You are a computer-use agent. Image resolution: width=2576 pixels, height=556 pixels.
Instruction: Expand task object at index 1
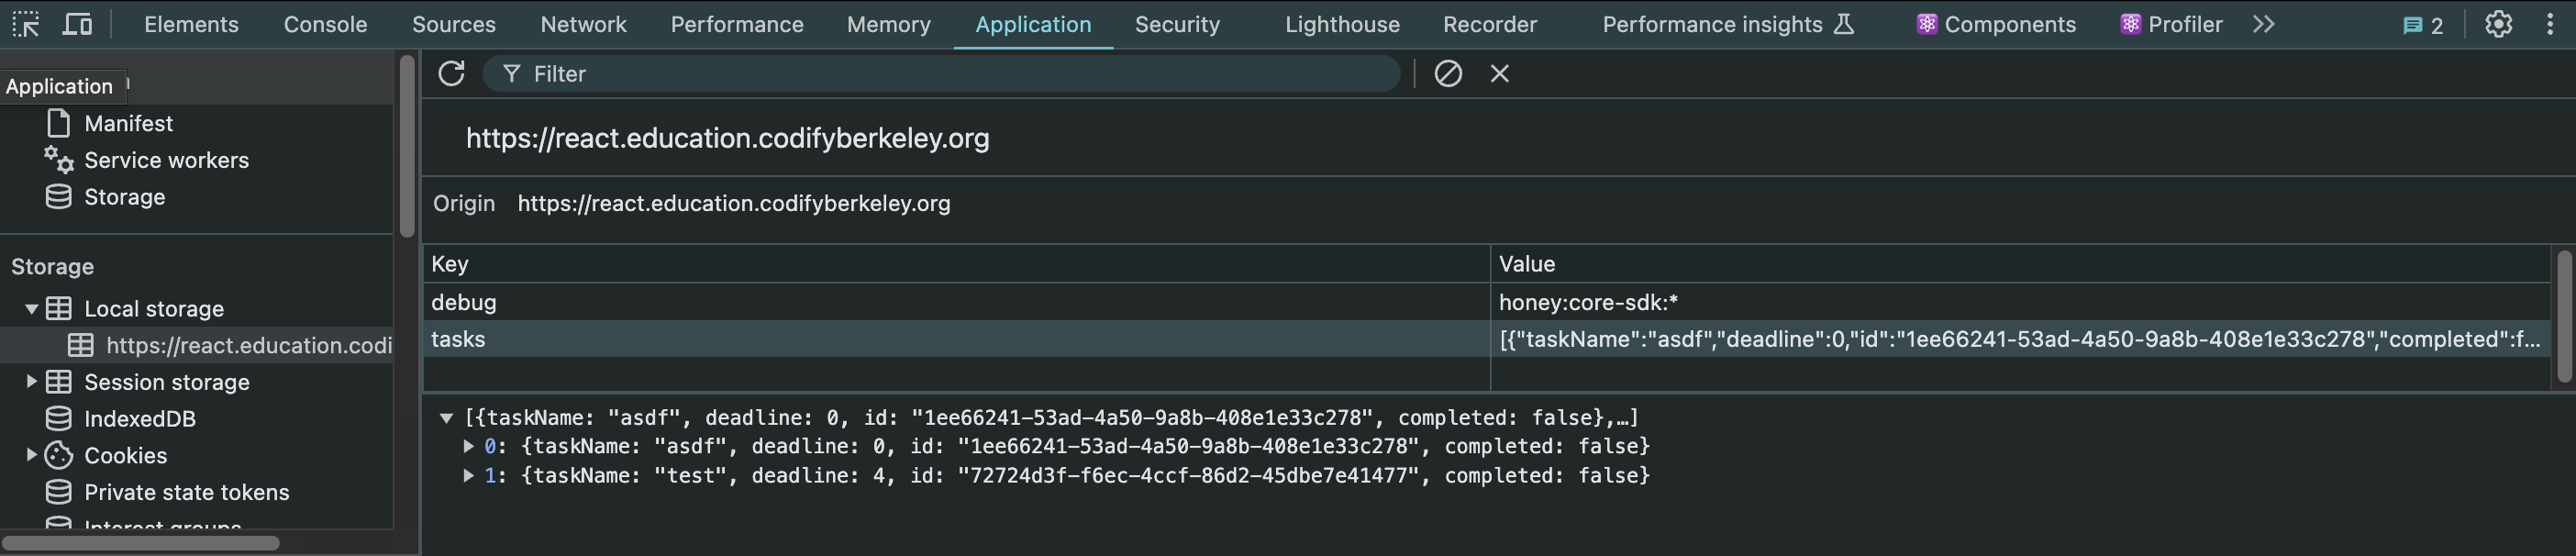tap(468, 476)
